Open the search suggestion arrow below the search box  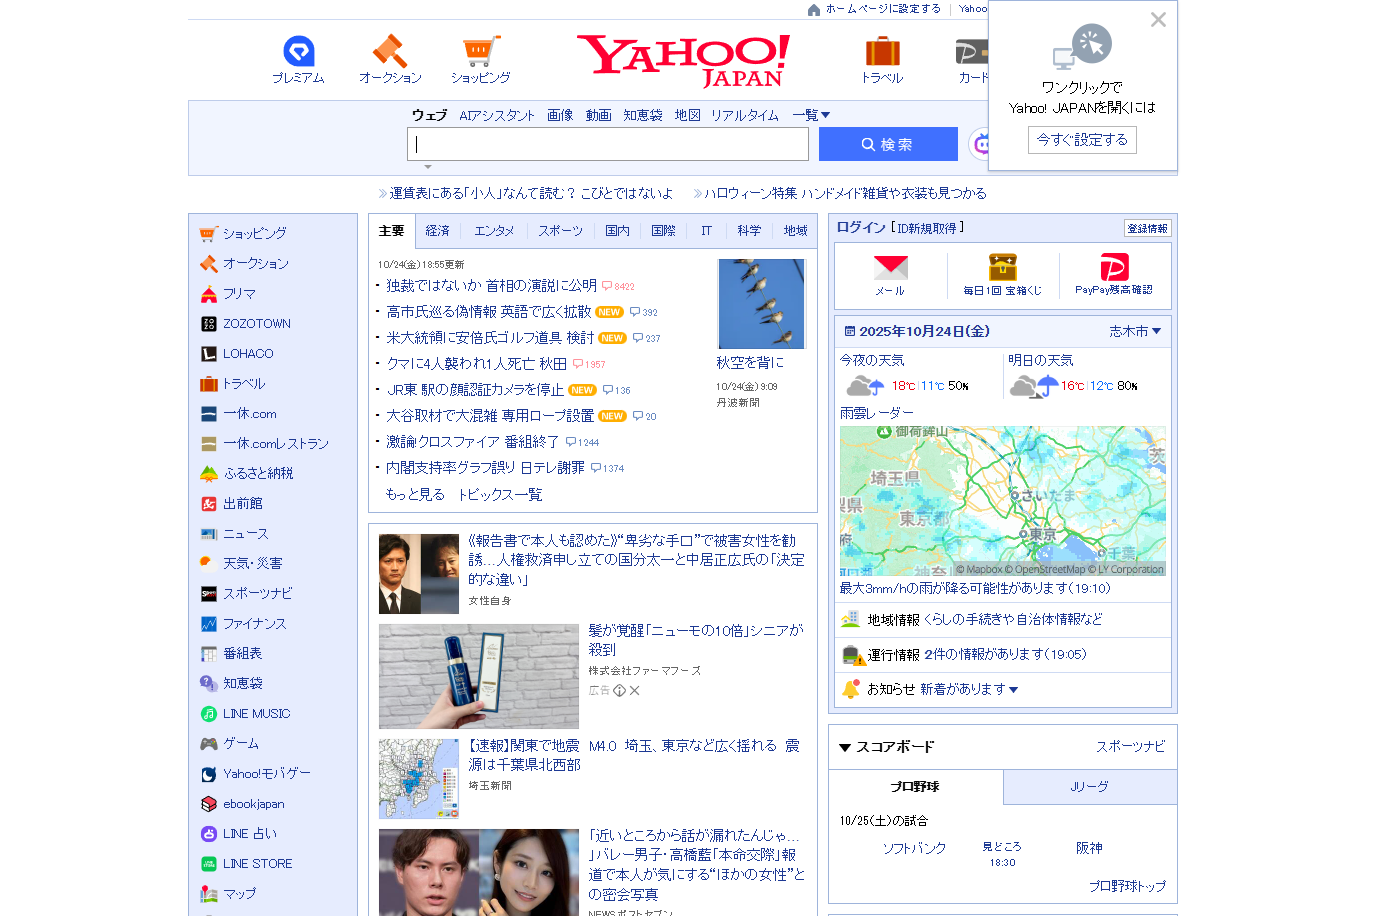click(428, 167)
